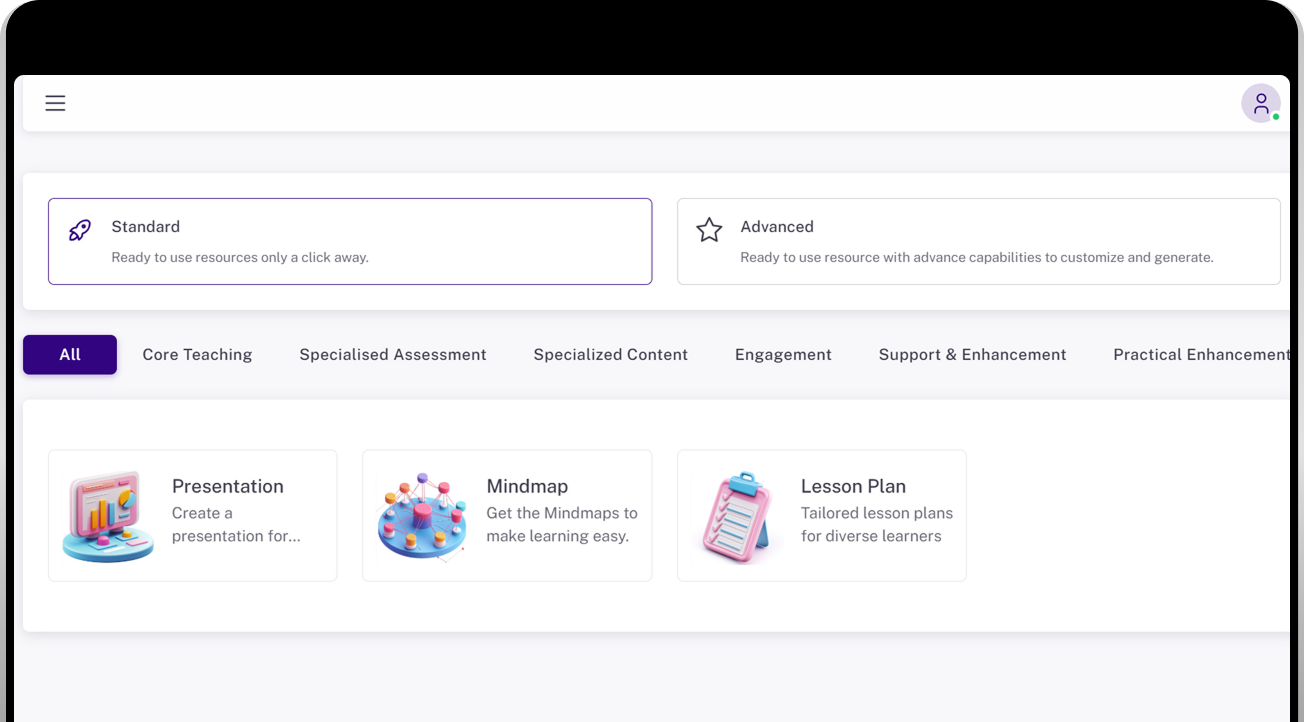Open the hamburger menu icon
The width and height of the screenshot is (1304, 722).
55,103
